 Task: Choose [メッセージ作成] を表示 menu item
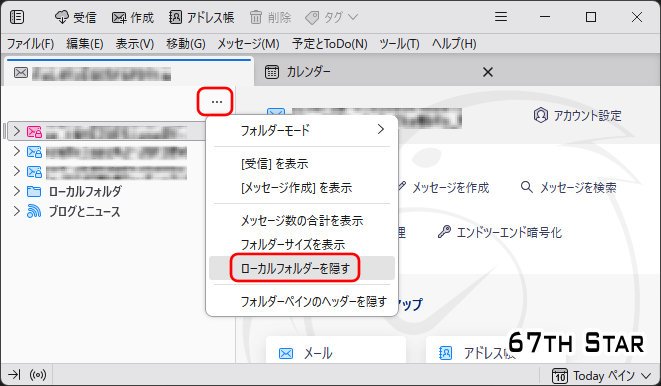[302, 188]
